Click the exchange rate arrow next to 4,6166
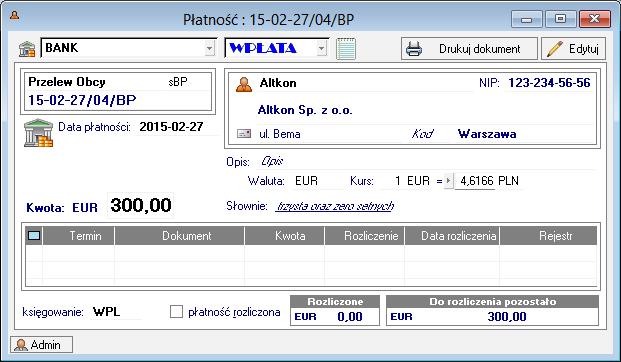The image size is (621, 362). point(448,181)
